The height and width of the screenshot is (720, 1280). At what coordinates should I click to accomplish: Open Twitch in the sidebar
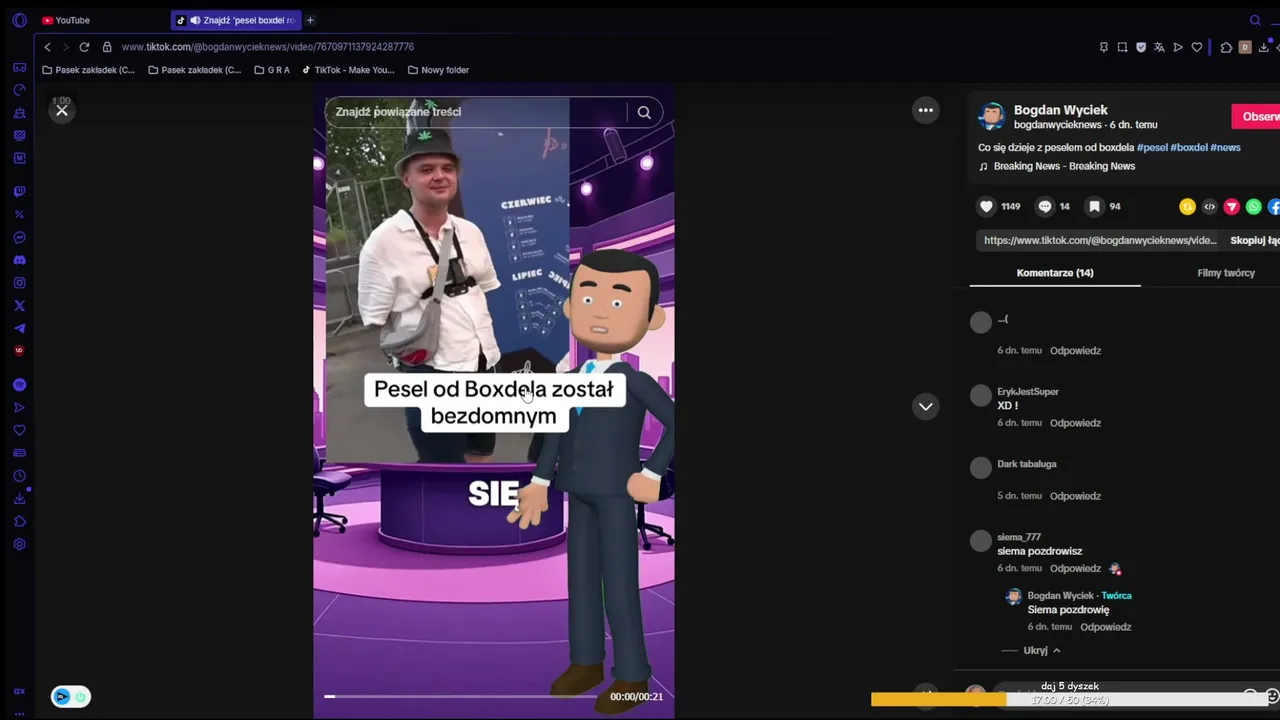[x=19, y=192]
